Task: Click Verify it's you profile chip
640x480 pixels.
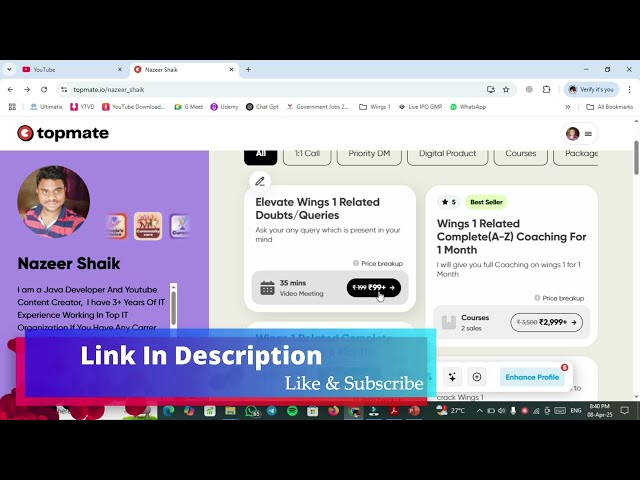Action: coord(592,89)
